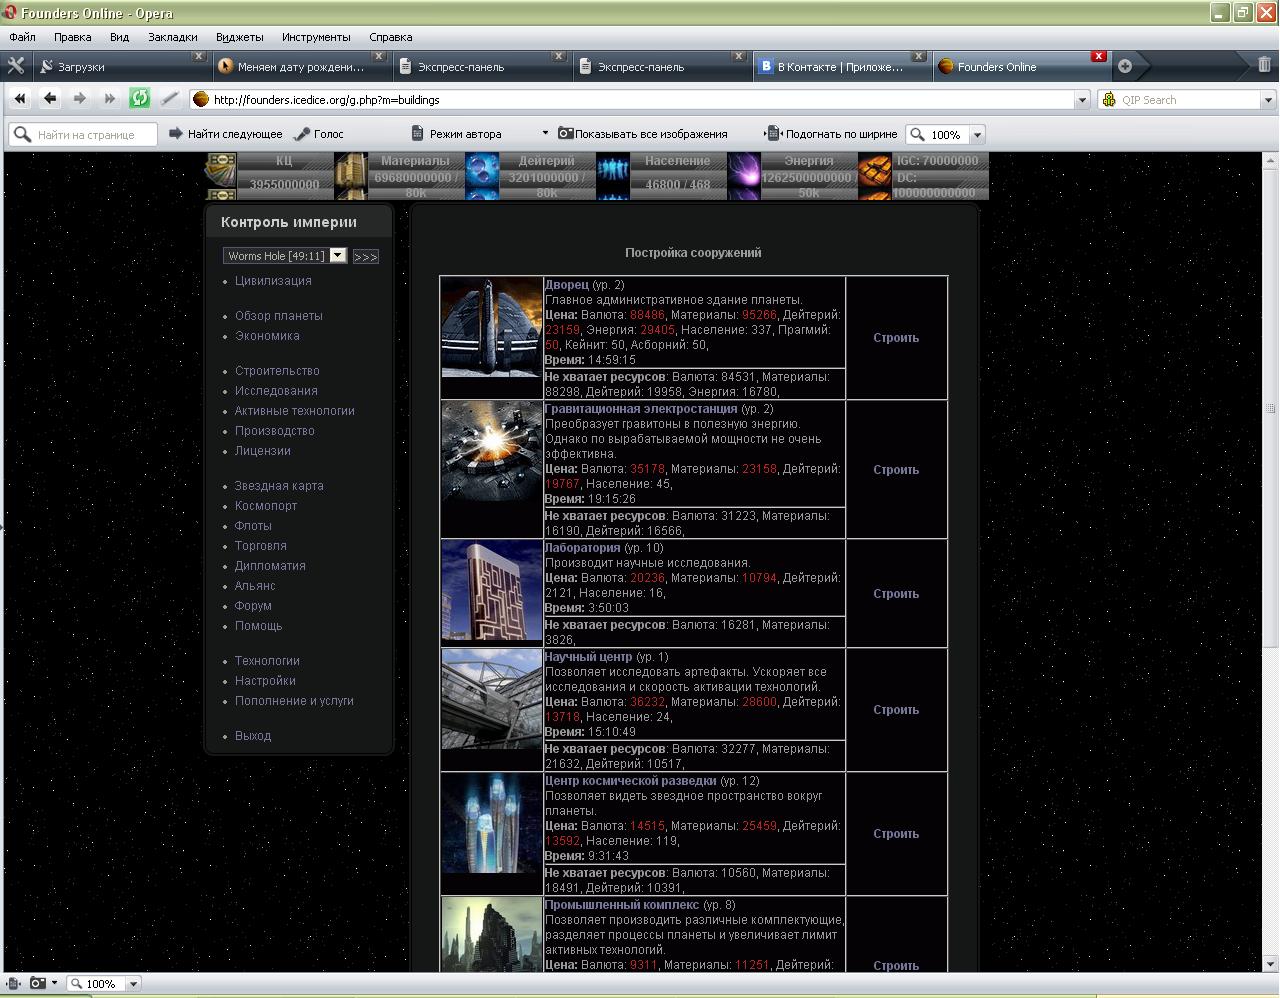Image resolution: width=1280 pixels, height=998 pixels.
Task: Open the Правка menu
Action: [x=73, y=37]
